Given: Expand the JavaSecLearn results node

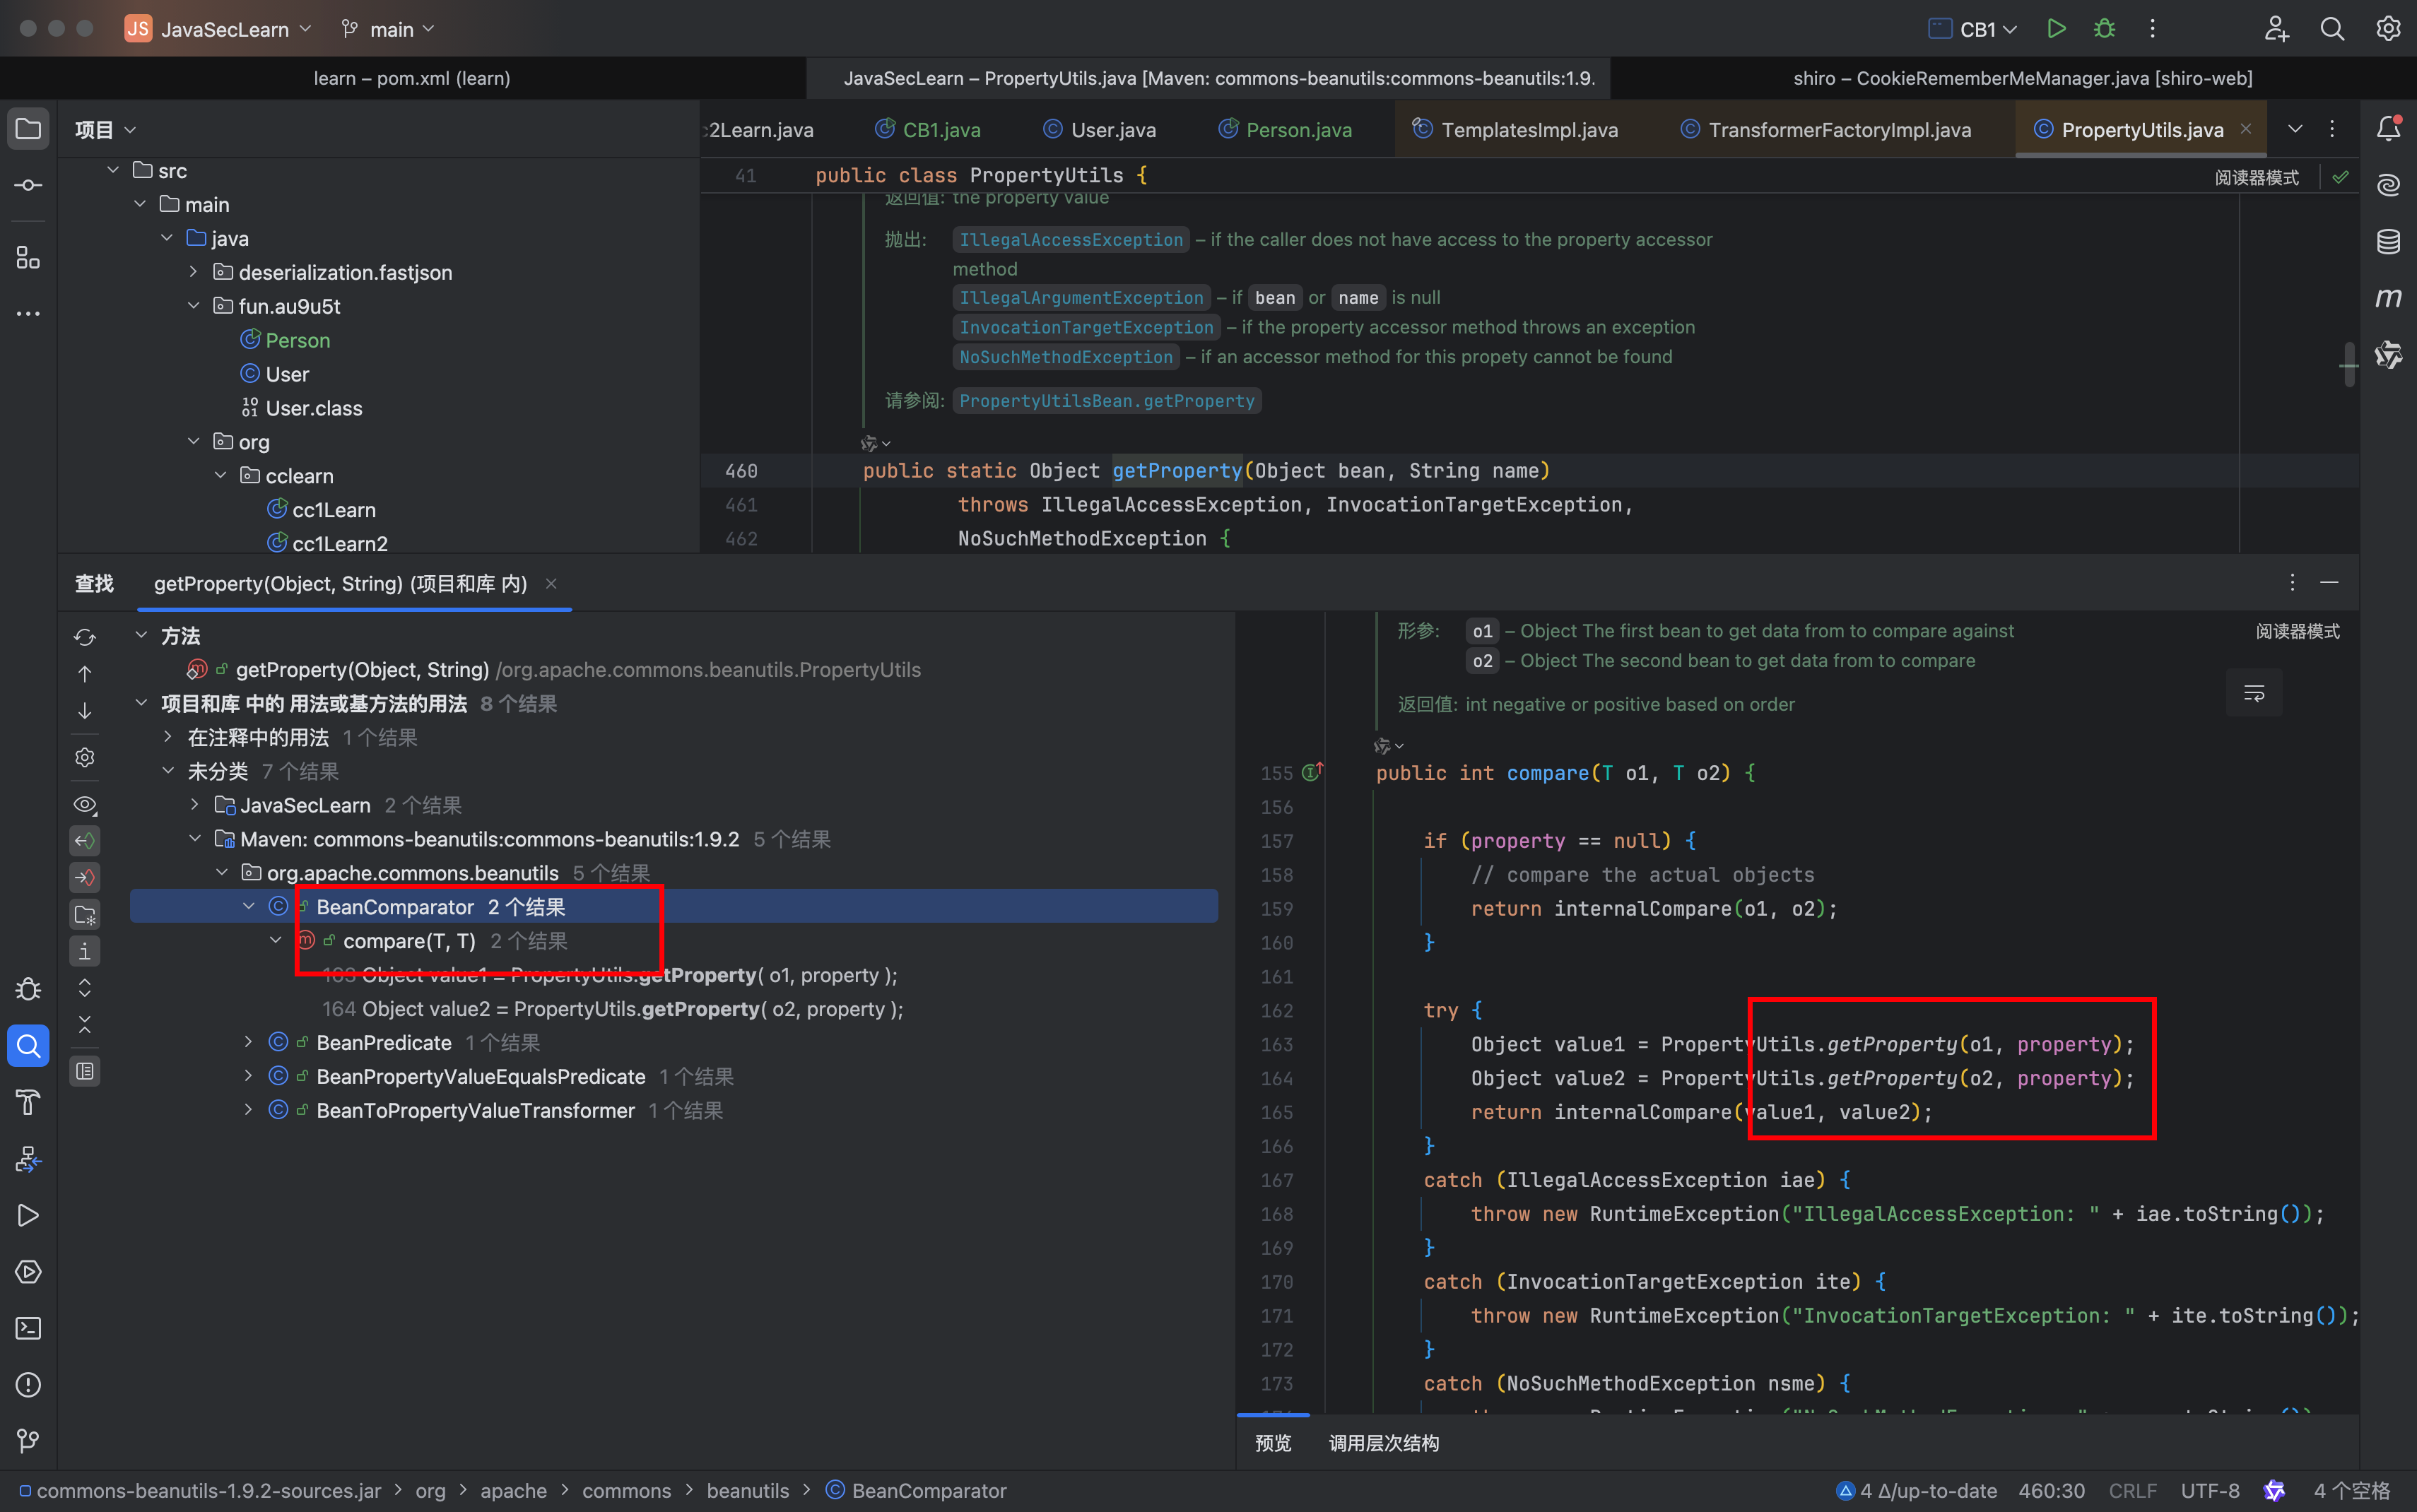Looking at the screenshot, I should point(194,804).
